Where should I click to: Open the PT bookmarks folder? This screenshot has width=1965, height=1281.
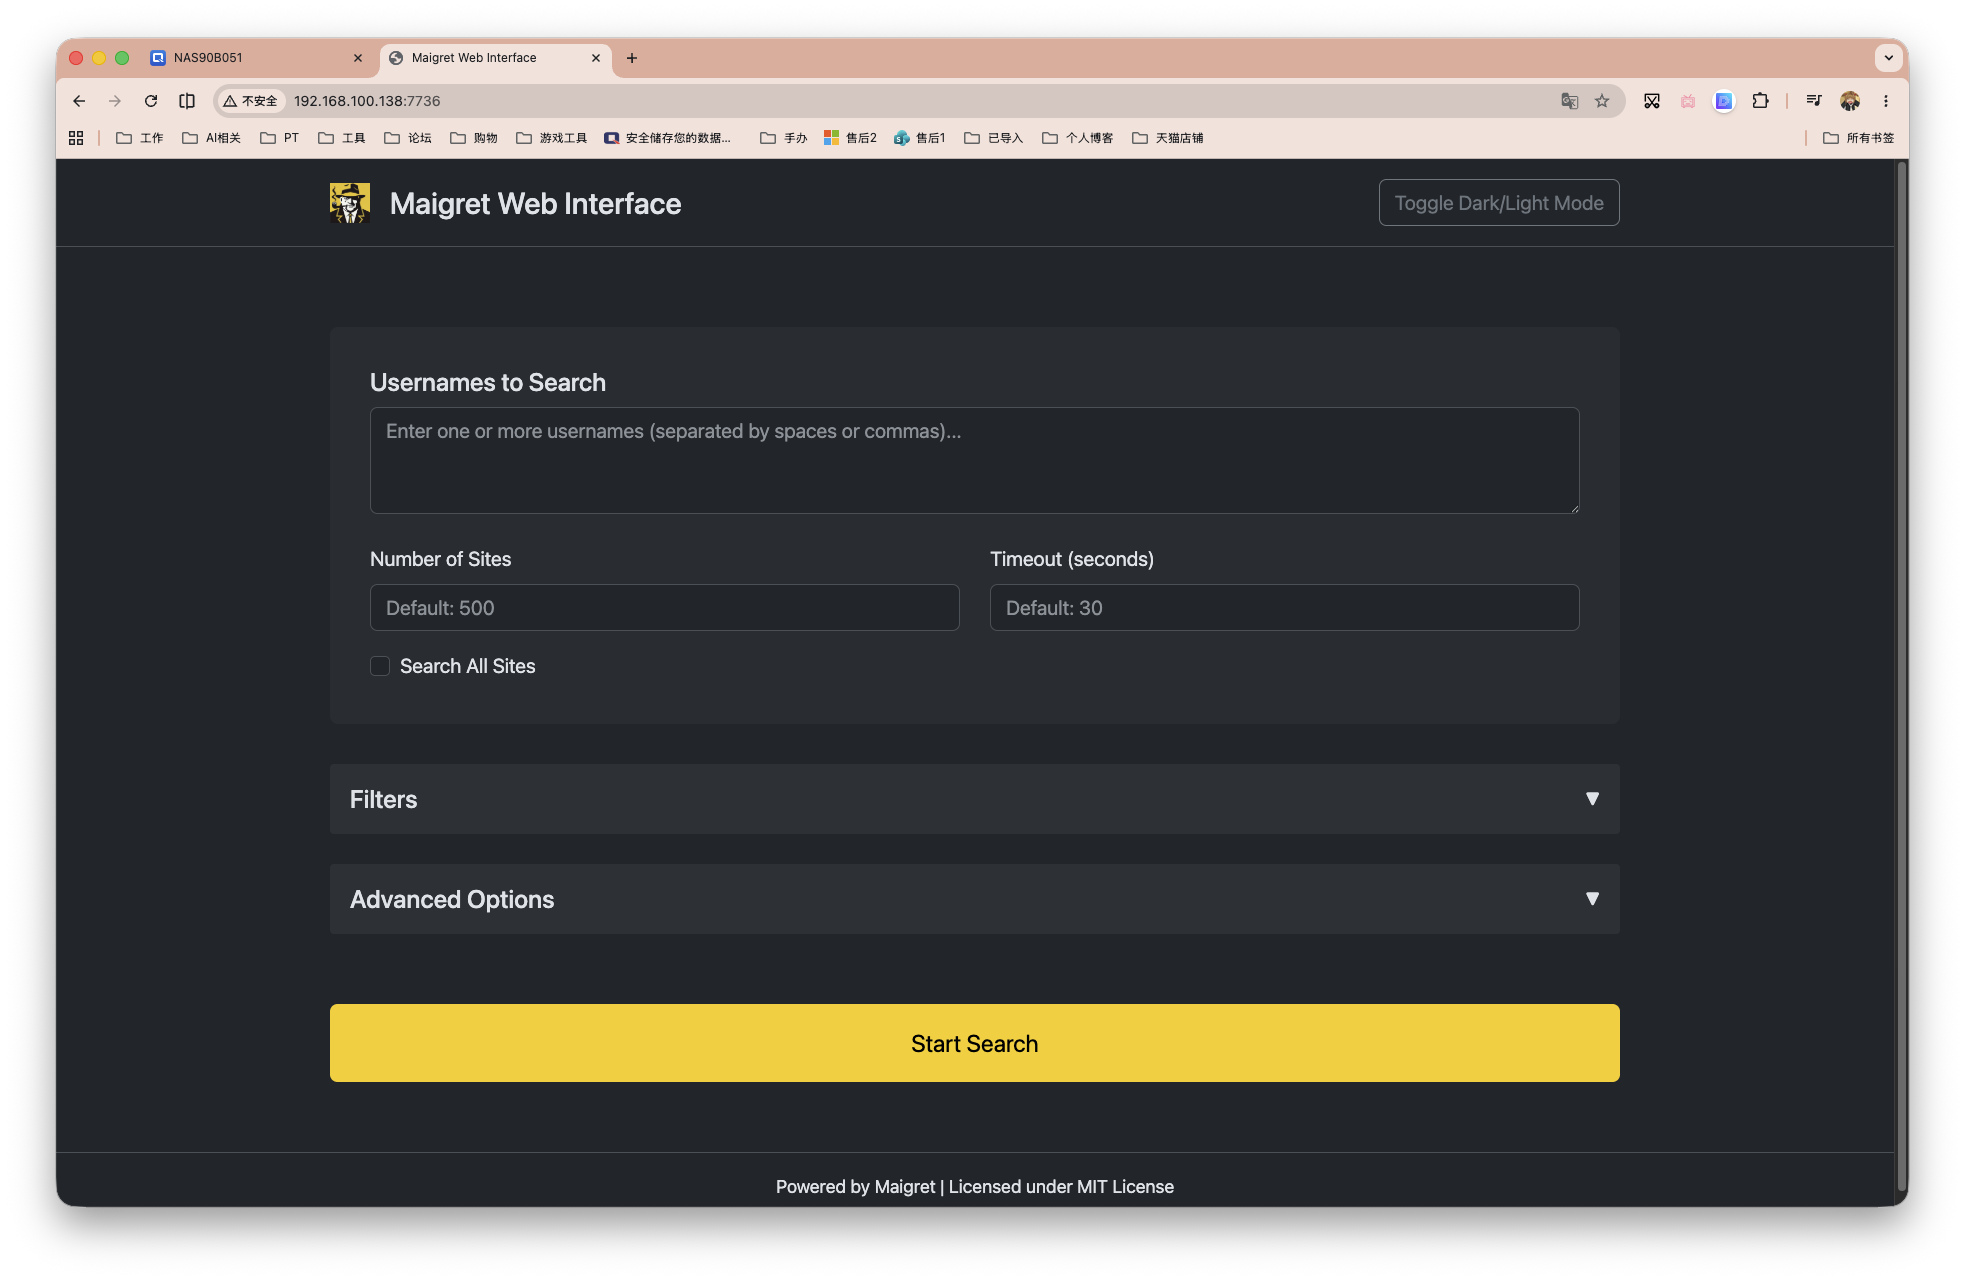(x=280, y=138)
